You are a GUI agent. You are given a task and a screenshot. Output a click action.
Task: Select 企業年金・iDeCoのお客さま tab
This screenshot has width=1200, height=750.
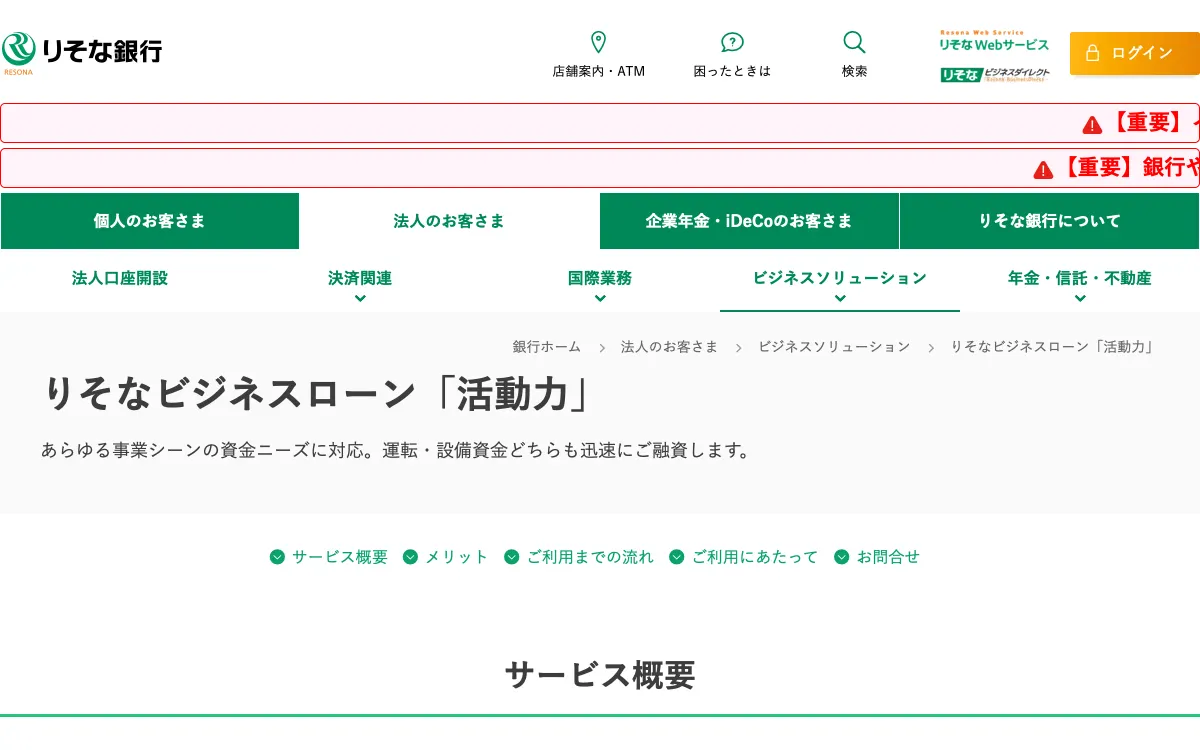click(x=749, y=221)
